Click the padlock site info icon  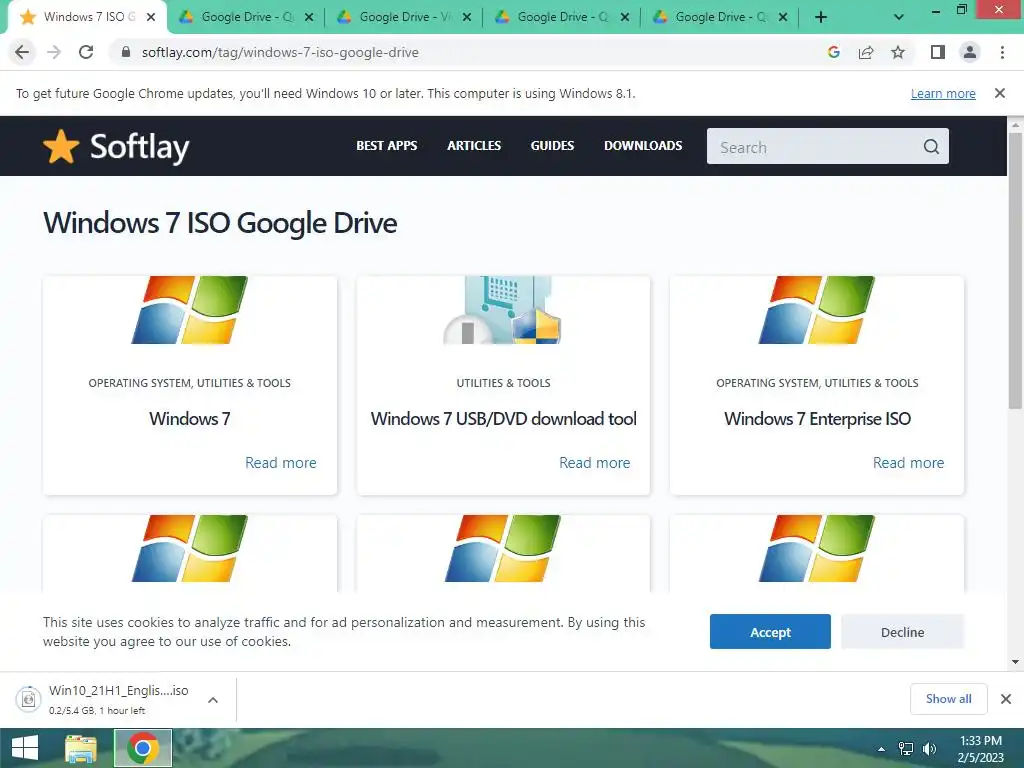click(x=126, y=52)
